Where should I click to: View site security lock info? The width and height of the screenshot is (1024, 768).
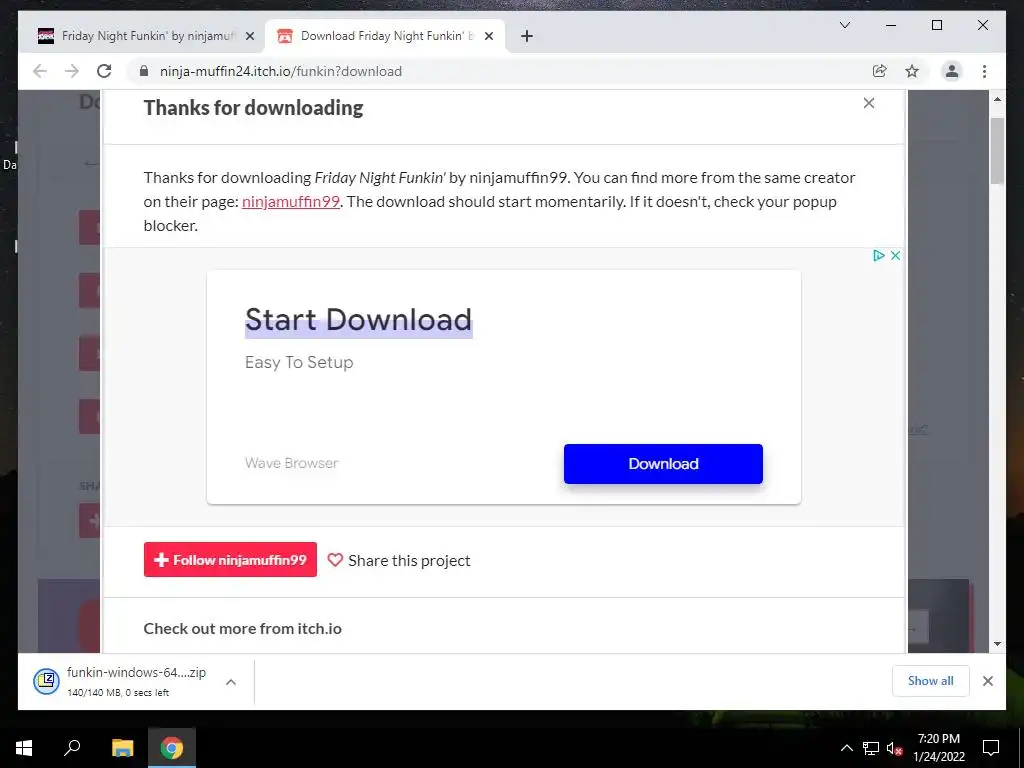(x=144, y=71)
